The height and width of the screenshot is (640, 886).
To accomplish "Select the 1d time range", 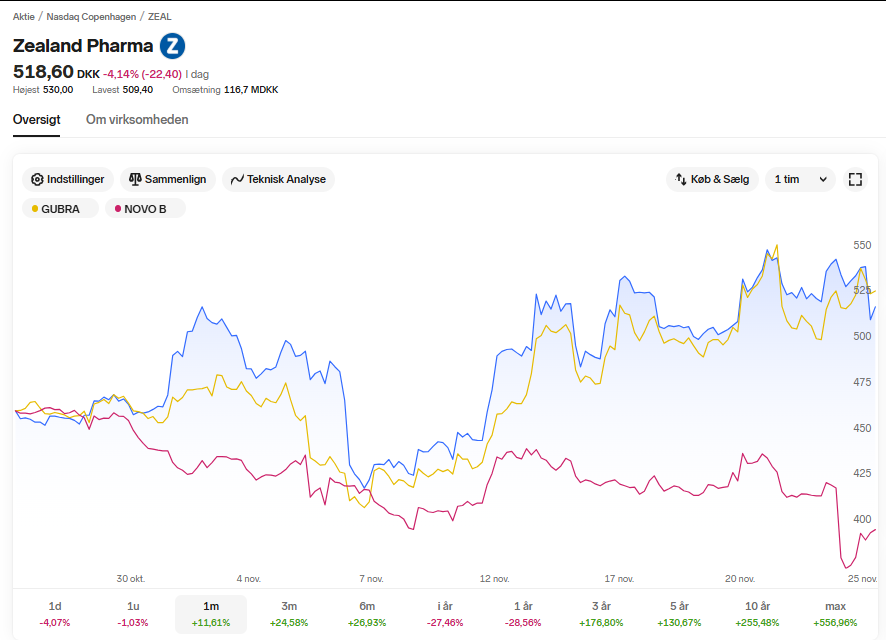I will click(55, 614).
